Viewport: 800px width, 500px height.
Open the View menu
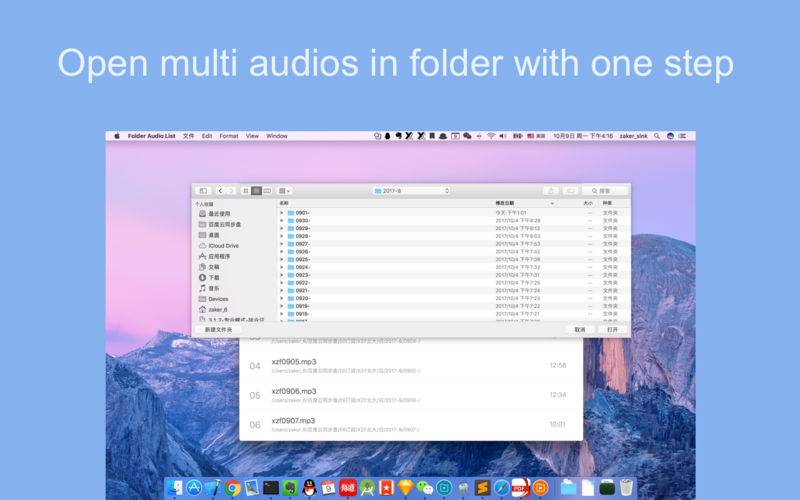(252, 136)
